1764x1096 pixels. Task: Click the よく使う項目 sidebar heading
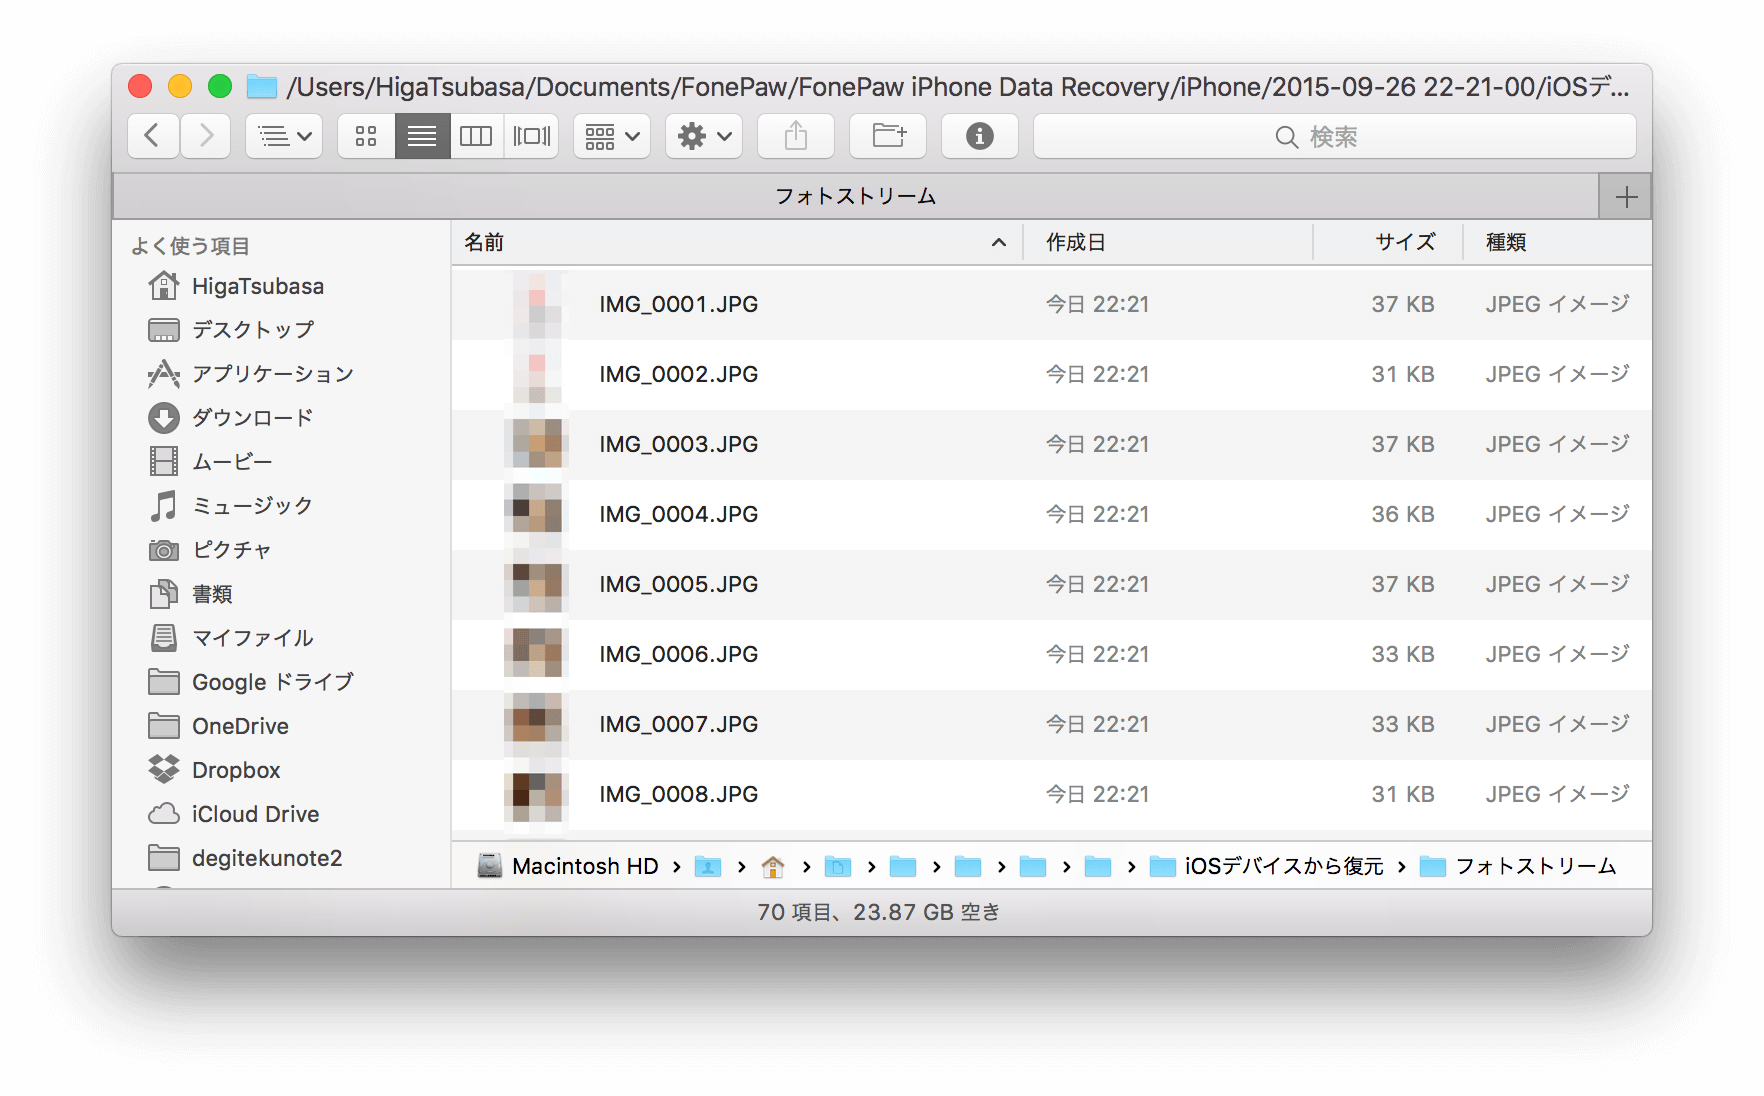(x=190, y=246)
